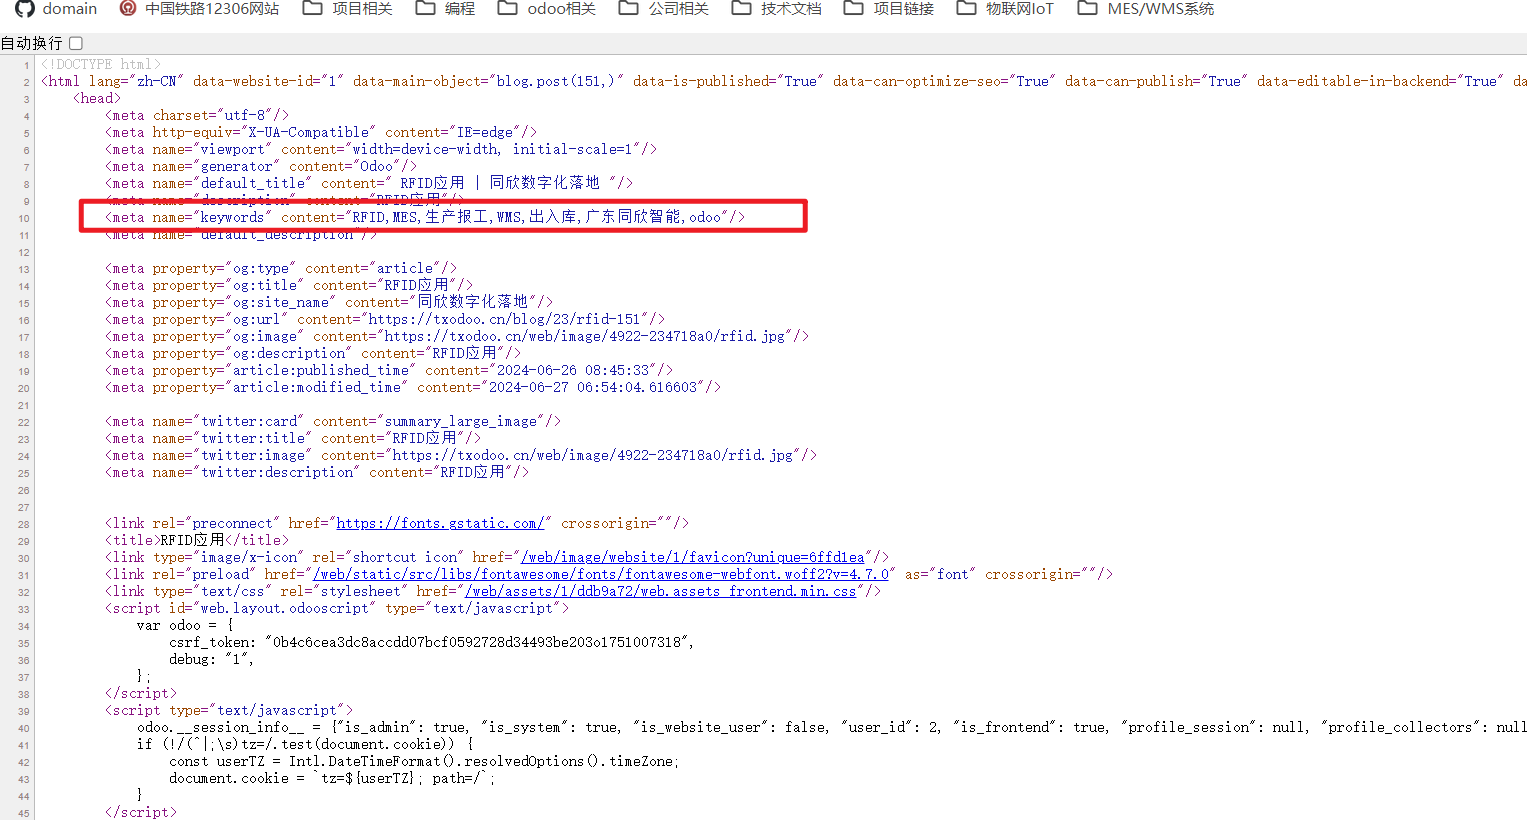Enable the 自动换行 line-wrap checkbox
This screenshot has height=820, width=1527.
click(76, 43)
